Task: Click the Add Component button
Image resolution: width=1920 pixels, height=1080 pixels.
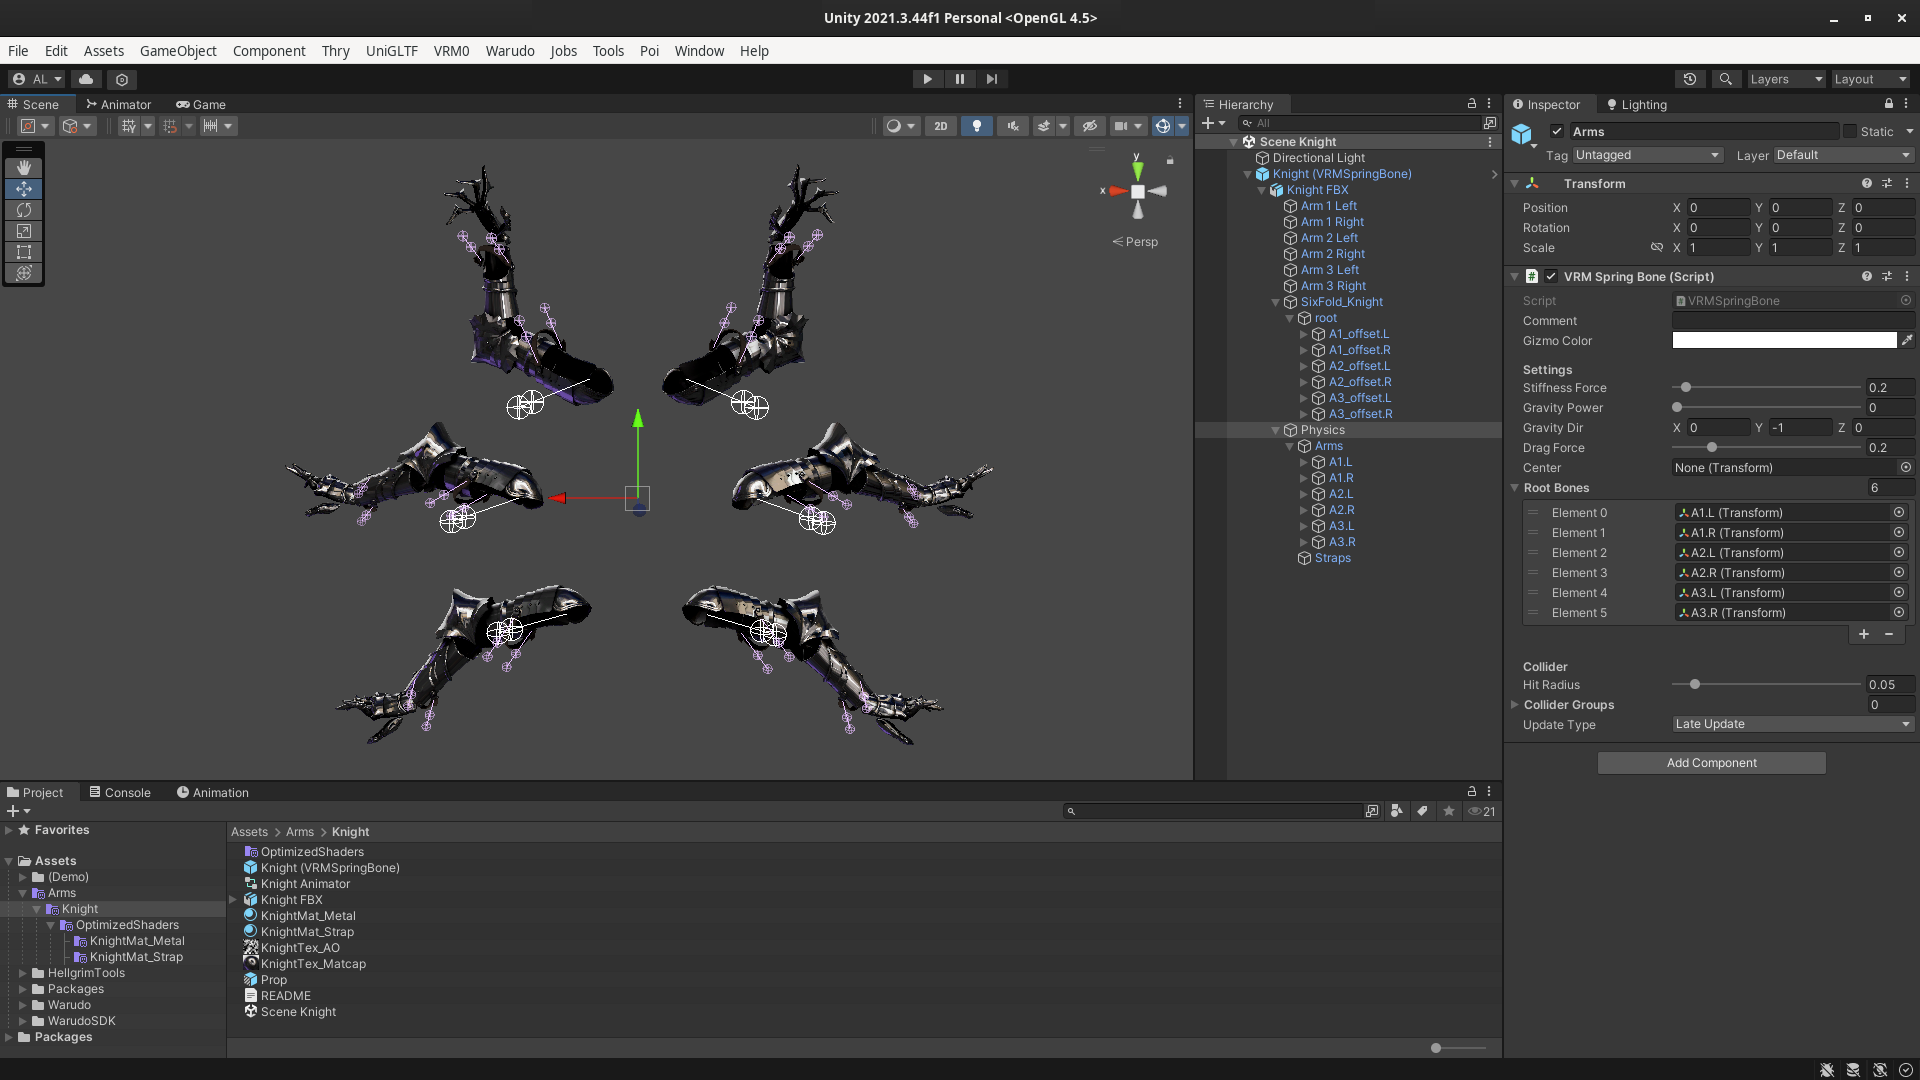Action: click(x=1711, y=763)
